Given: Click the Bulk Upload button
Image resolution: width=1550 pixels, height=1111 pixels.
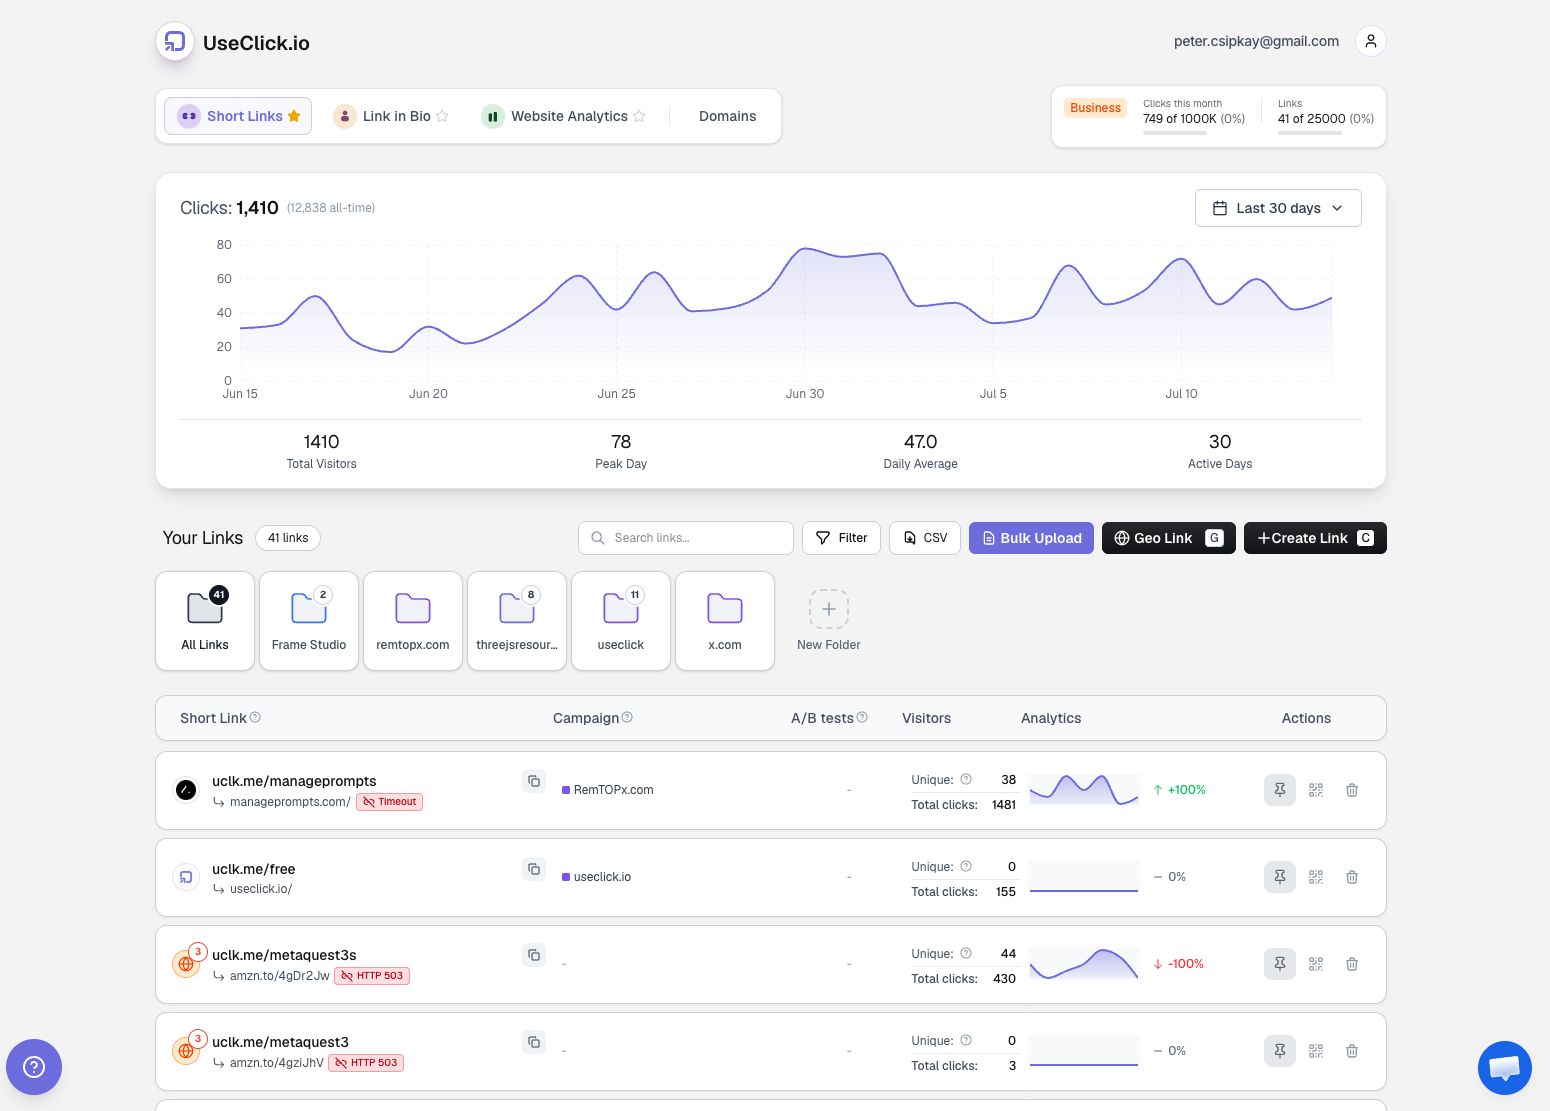Looking at the screenshot, I should pos(1031,538).
